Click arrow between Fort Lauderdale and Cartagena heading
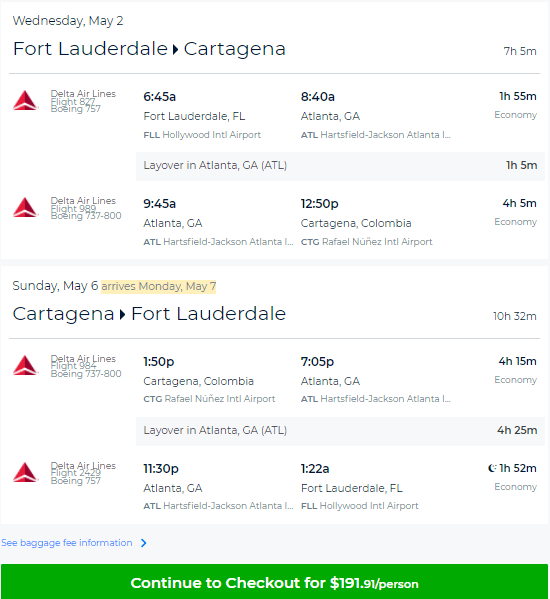 [x=175, y=49]
